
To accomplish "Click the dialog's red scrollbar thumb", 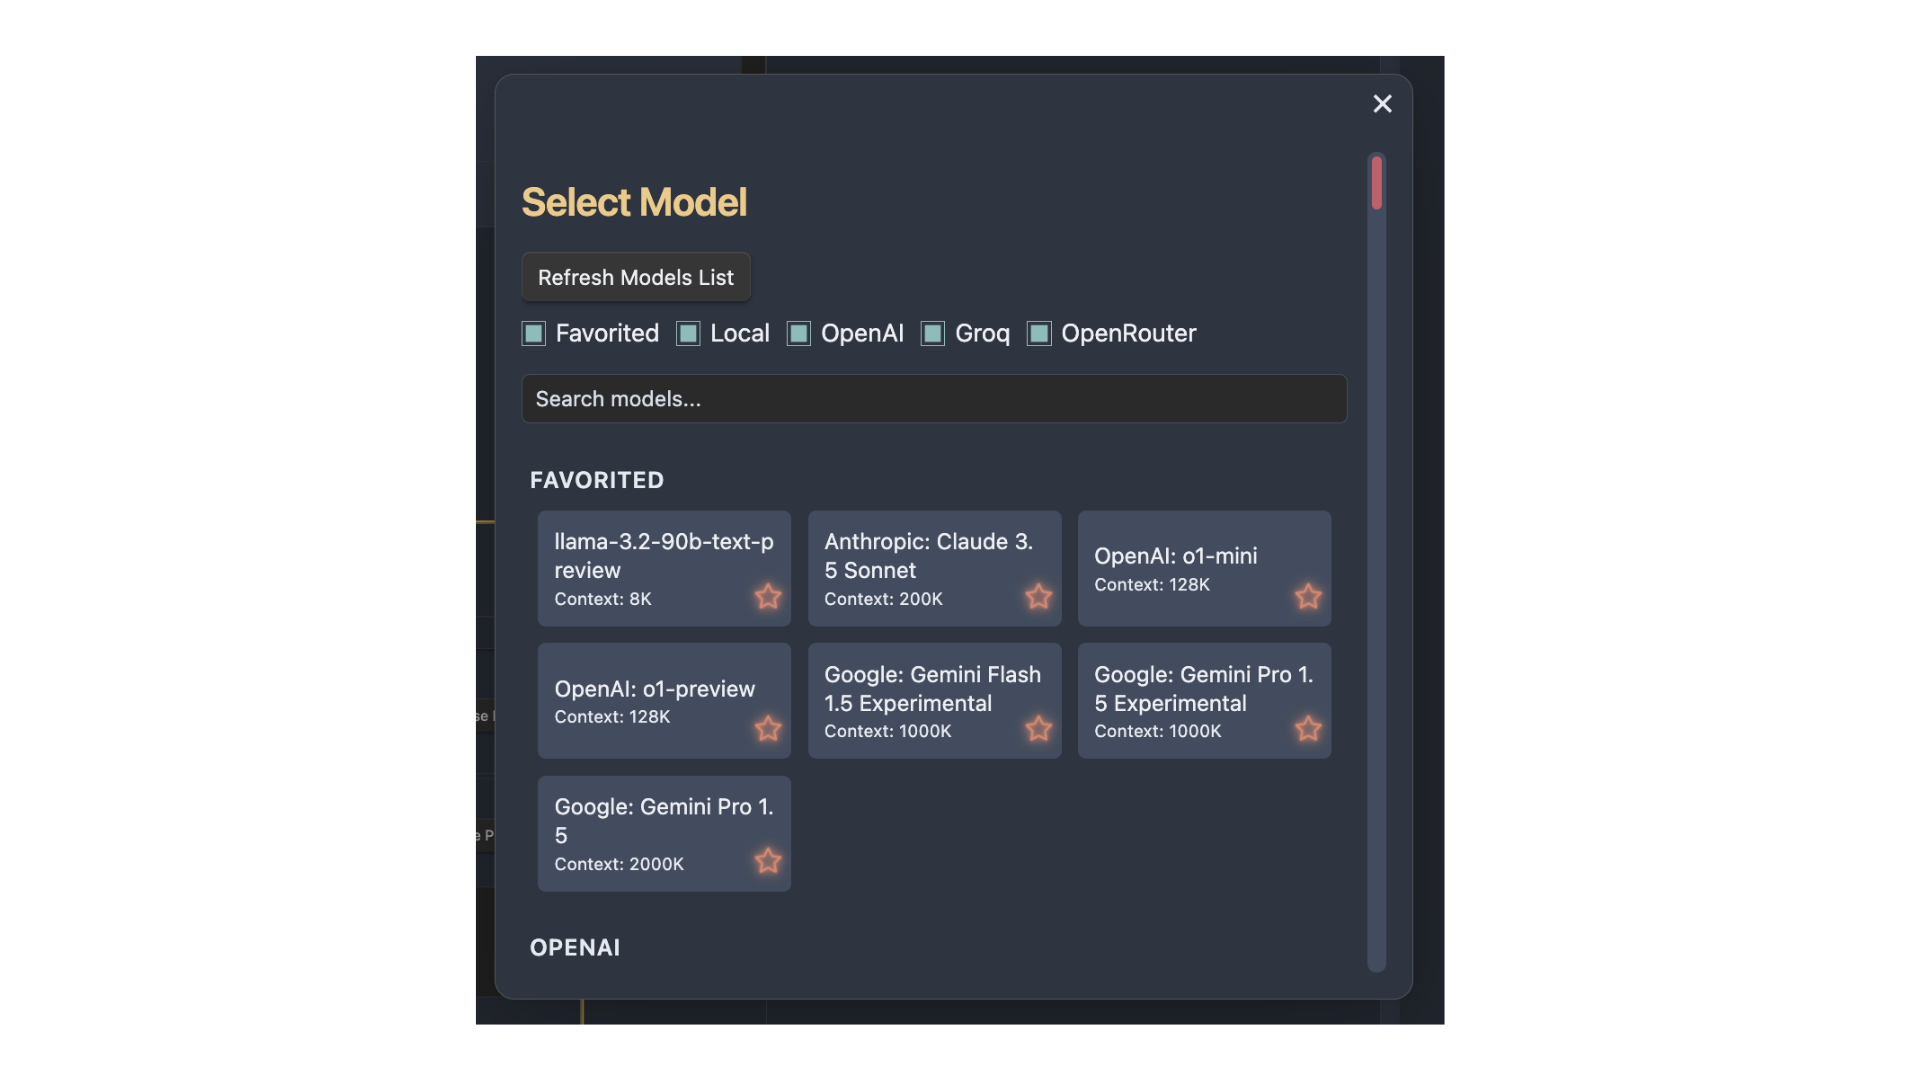I will (x=1377, y=183).
